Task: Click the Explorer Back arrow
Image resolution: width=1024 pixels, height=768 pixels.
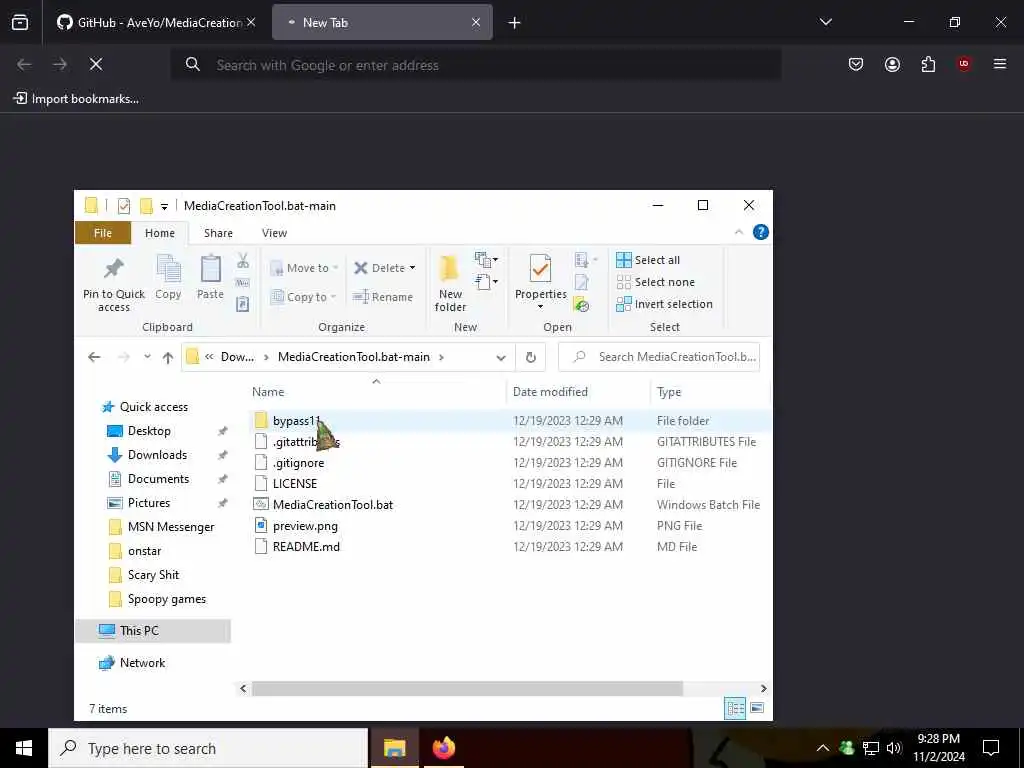Action: pyautogui.click(x=94, y=357)
